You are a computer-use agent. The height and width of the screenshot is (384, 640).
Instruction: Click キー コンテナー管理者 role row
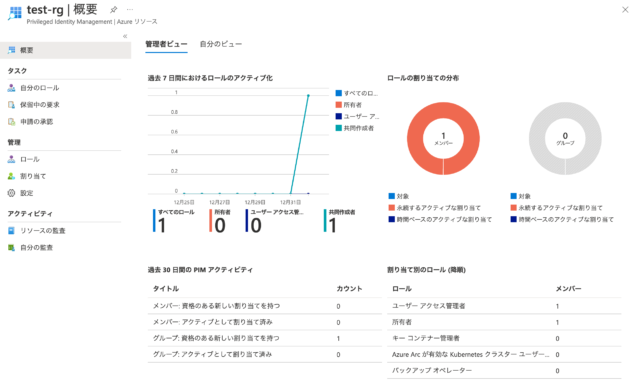pos(504,338)
